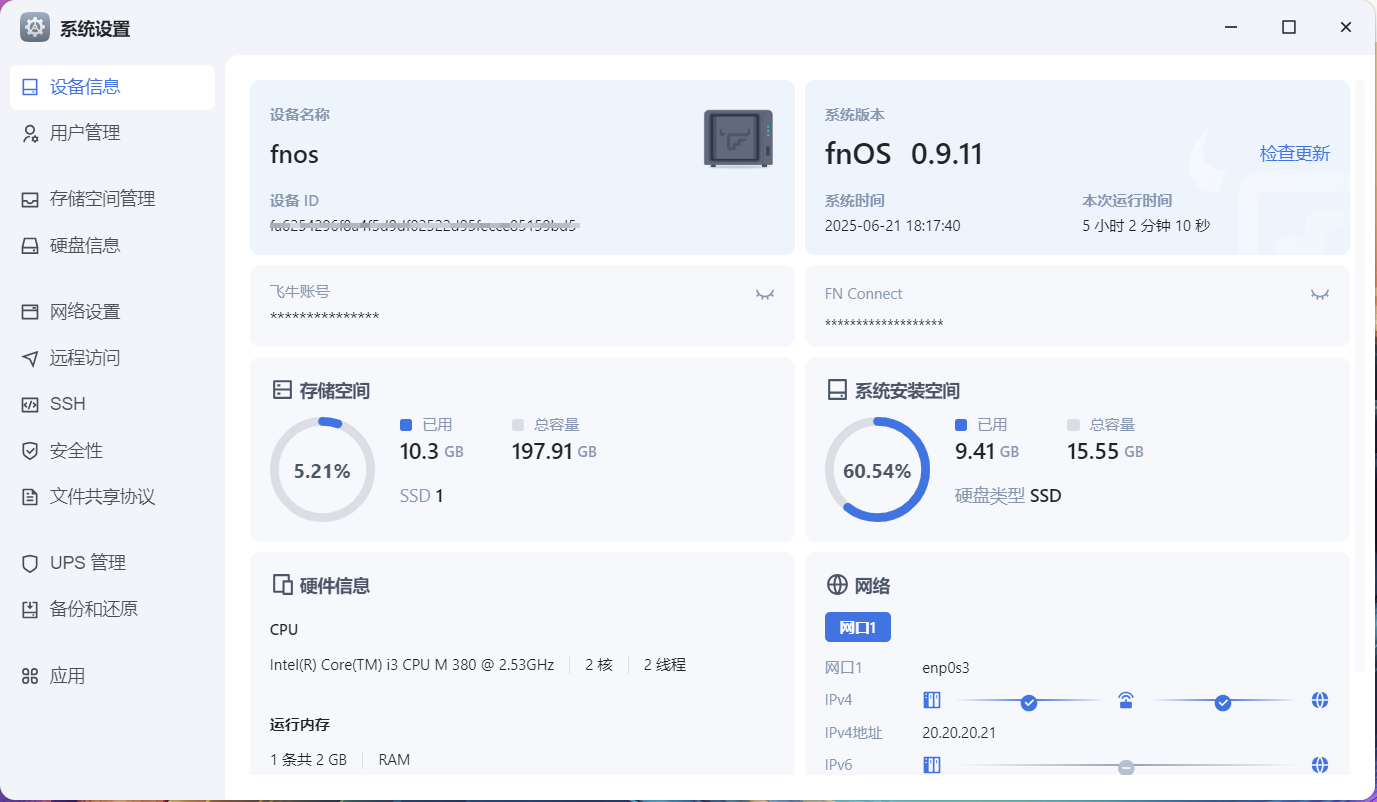1377x802 pixels.
Task: Click second IPv4 connection check mark
Action: tap(1223, 703)
